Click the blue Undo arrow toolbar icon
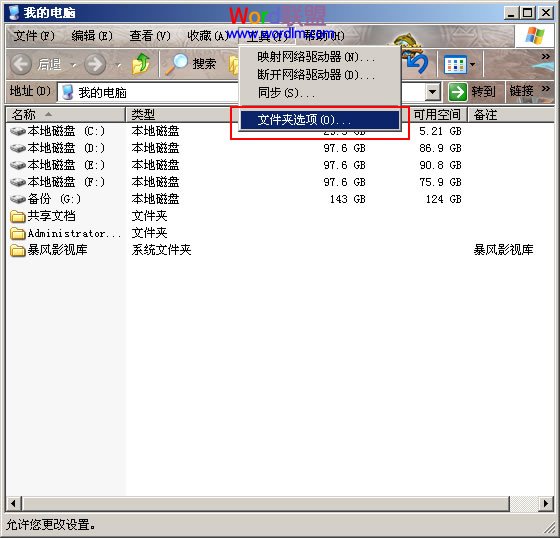This screenshot has width=560, height=538. 417,64
